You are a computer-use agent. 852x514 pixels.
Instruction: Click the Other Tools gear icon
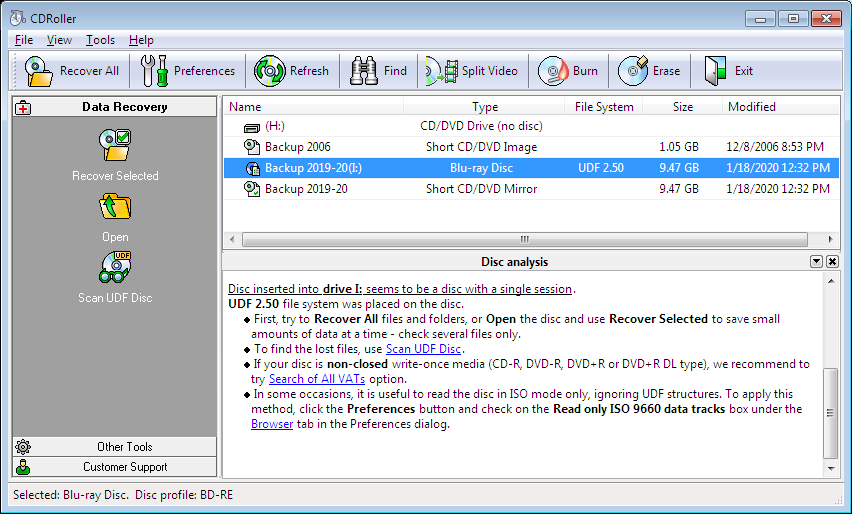23,447
